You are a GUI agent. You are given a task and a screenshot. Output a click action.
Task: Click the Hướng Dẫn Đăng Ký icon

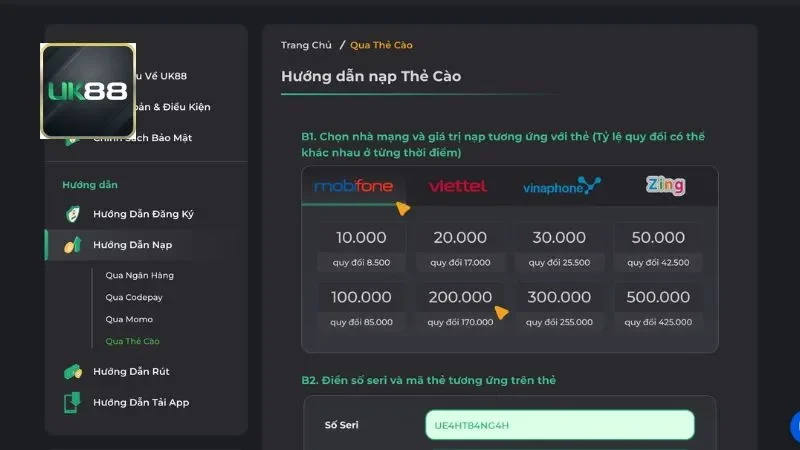(72, 214)
